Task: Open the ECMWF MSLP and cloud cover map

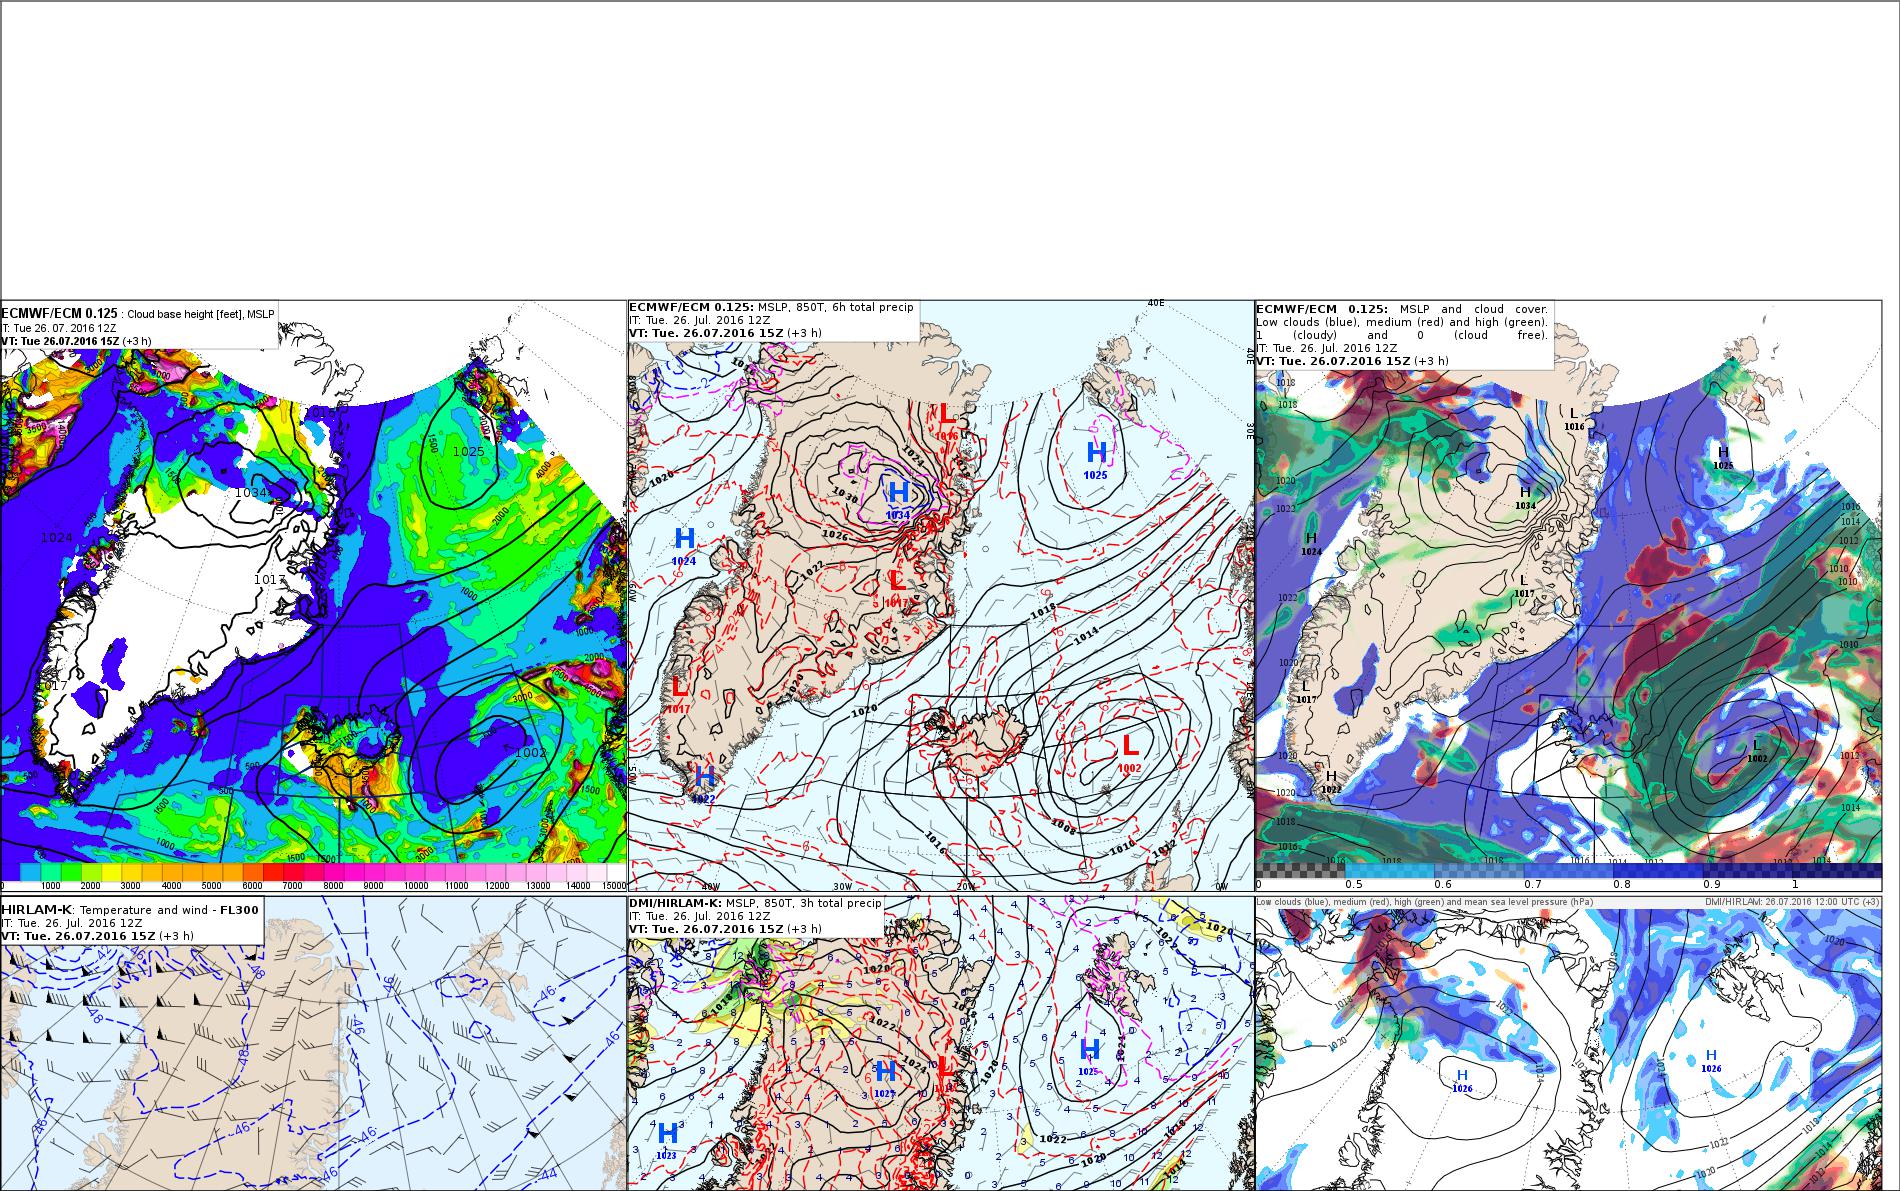Action: coord(1568,596)
